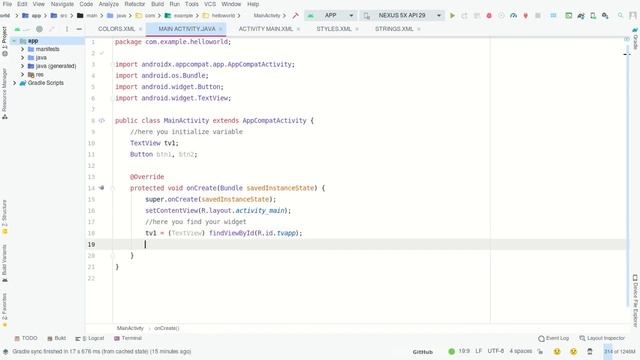Open the NEXUS 5X API 29 device dropdown

[x=402, y=16]
